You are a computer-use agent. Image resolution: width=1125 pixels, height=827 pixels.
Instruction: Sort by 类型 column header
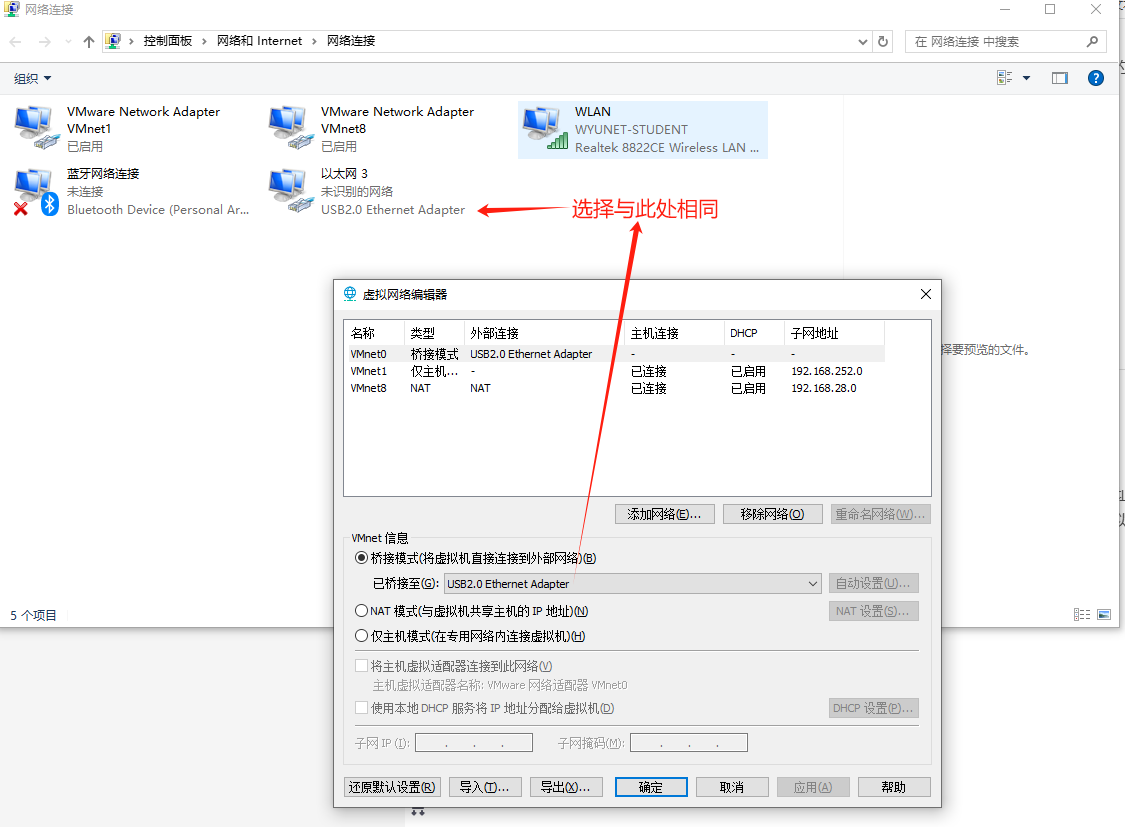pos(434,333)
